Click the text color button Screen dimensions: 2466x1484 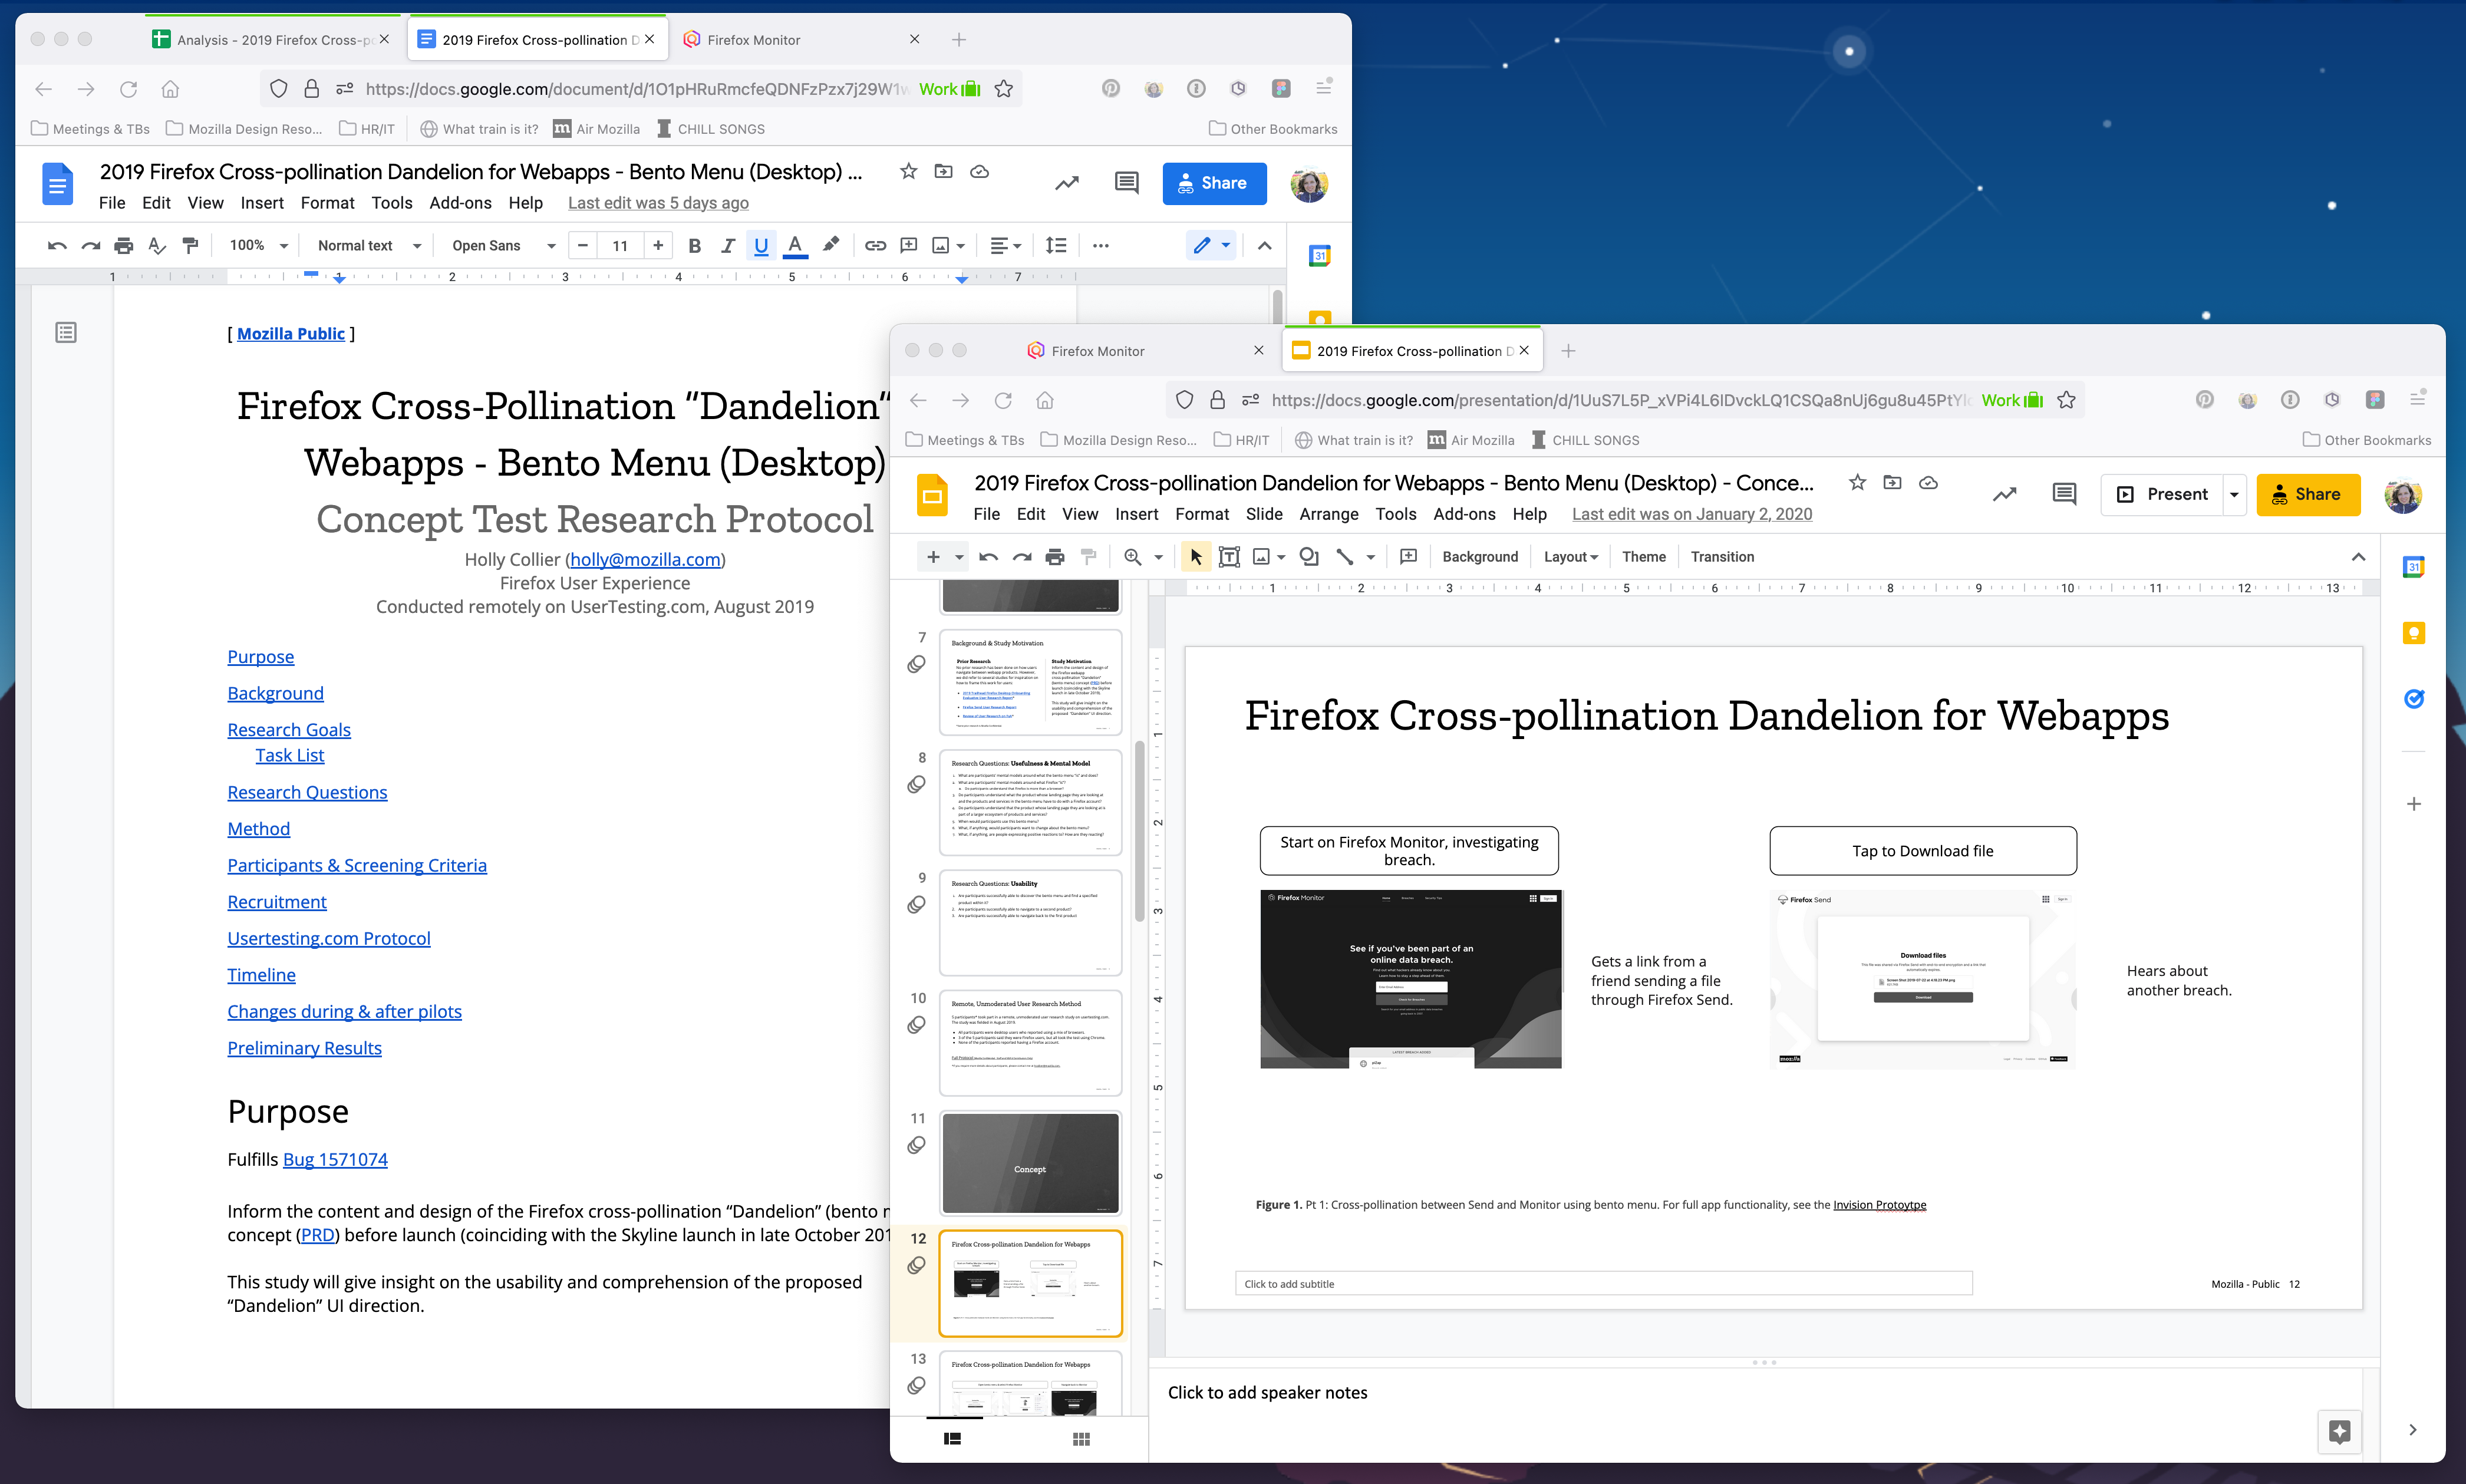click(x=795, y=246)
